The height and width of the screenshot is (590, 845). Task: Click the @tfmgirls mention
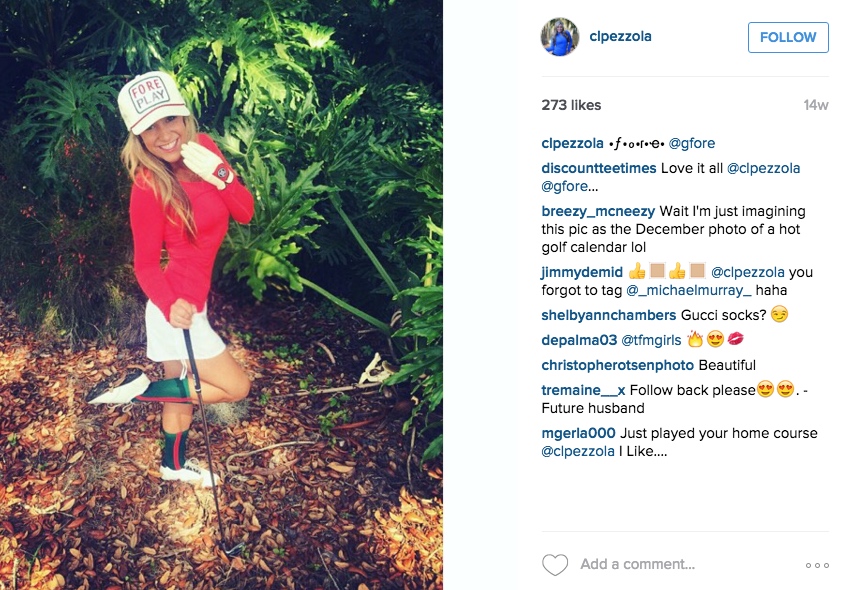point(649,340)
